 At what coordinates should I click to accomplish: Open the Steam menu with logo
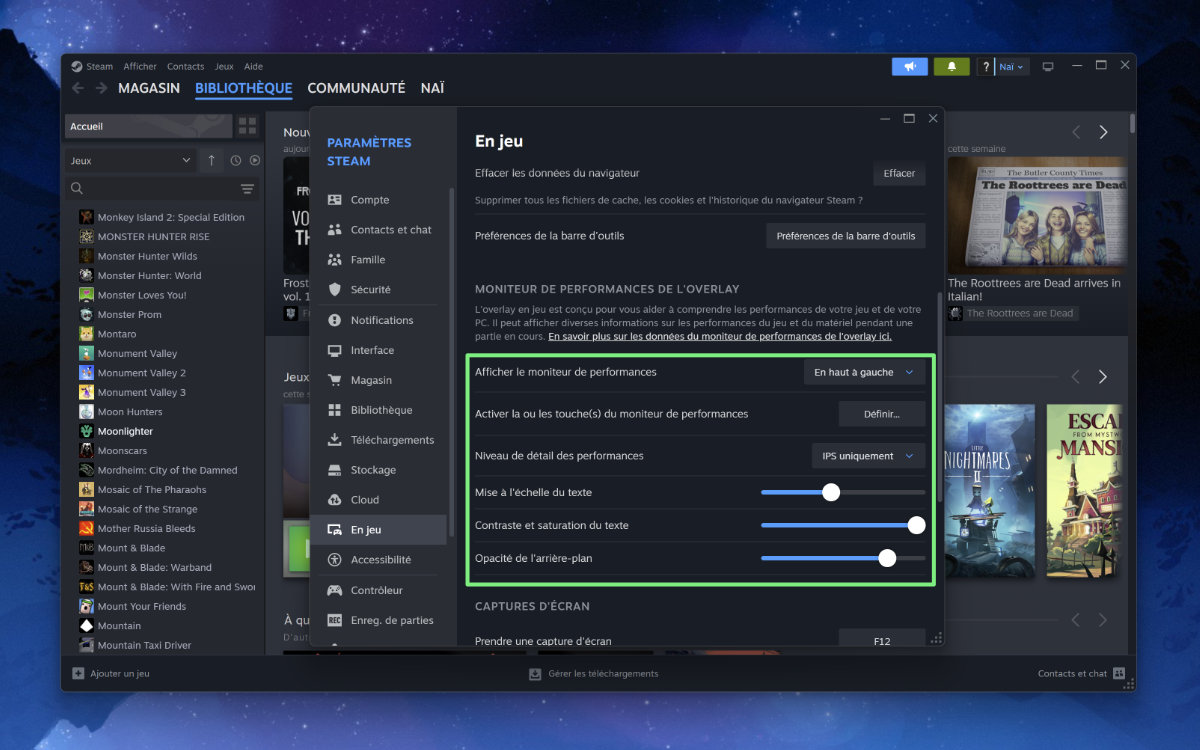click(x=92, y=67)
